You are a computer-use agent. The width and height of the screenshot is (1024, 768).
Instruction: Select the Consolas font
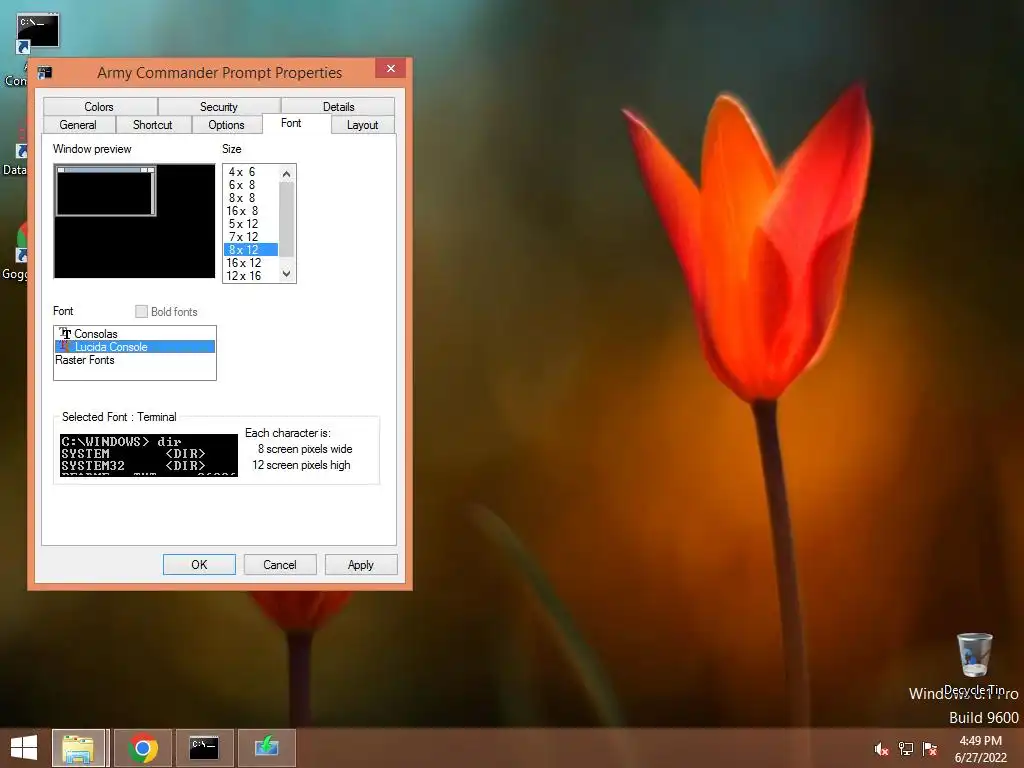pyautogui.click(x=135, y=334)
